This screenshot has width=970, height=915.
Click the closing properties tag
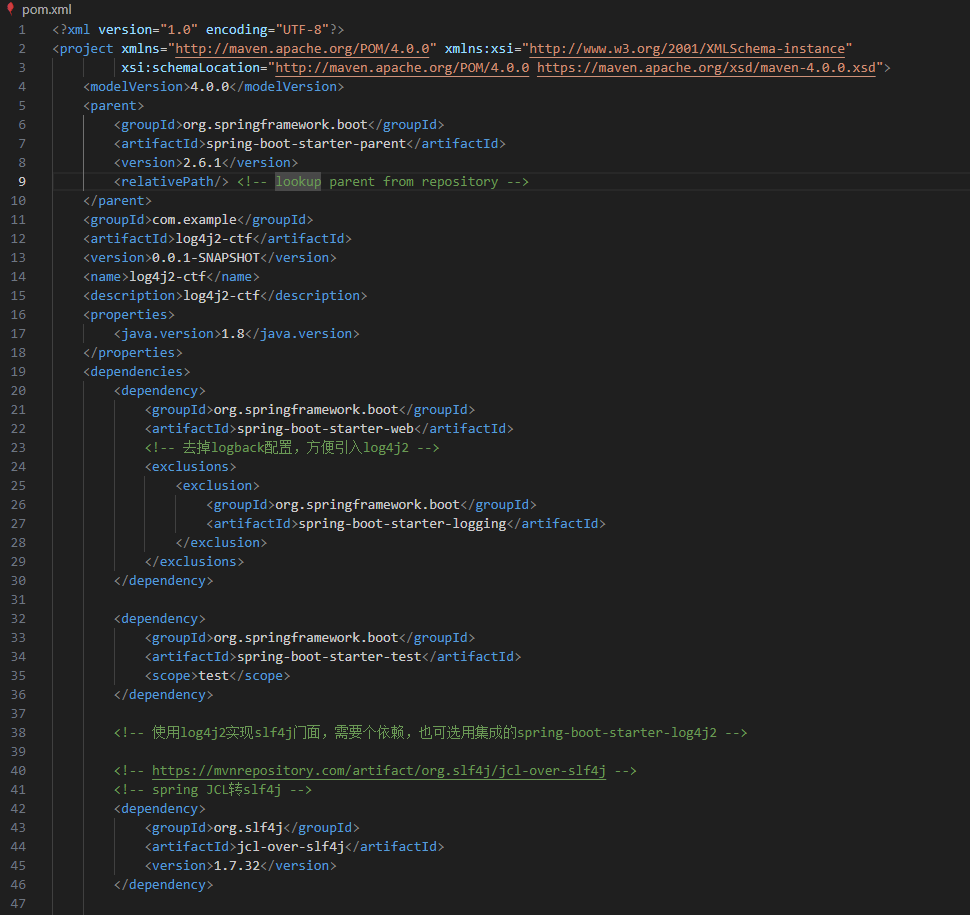click(x=133, y=353)
